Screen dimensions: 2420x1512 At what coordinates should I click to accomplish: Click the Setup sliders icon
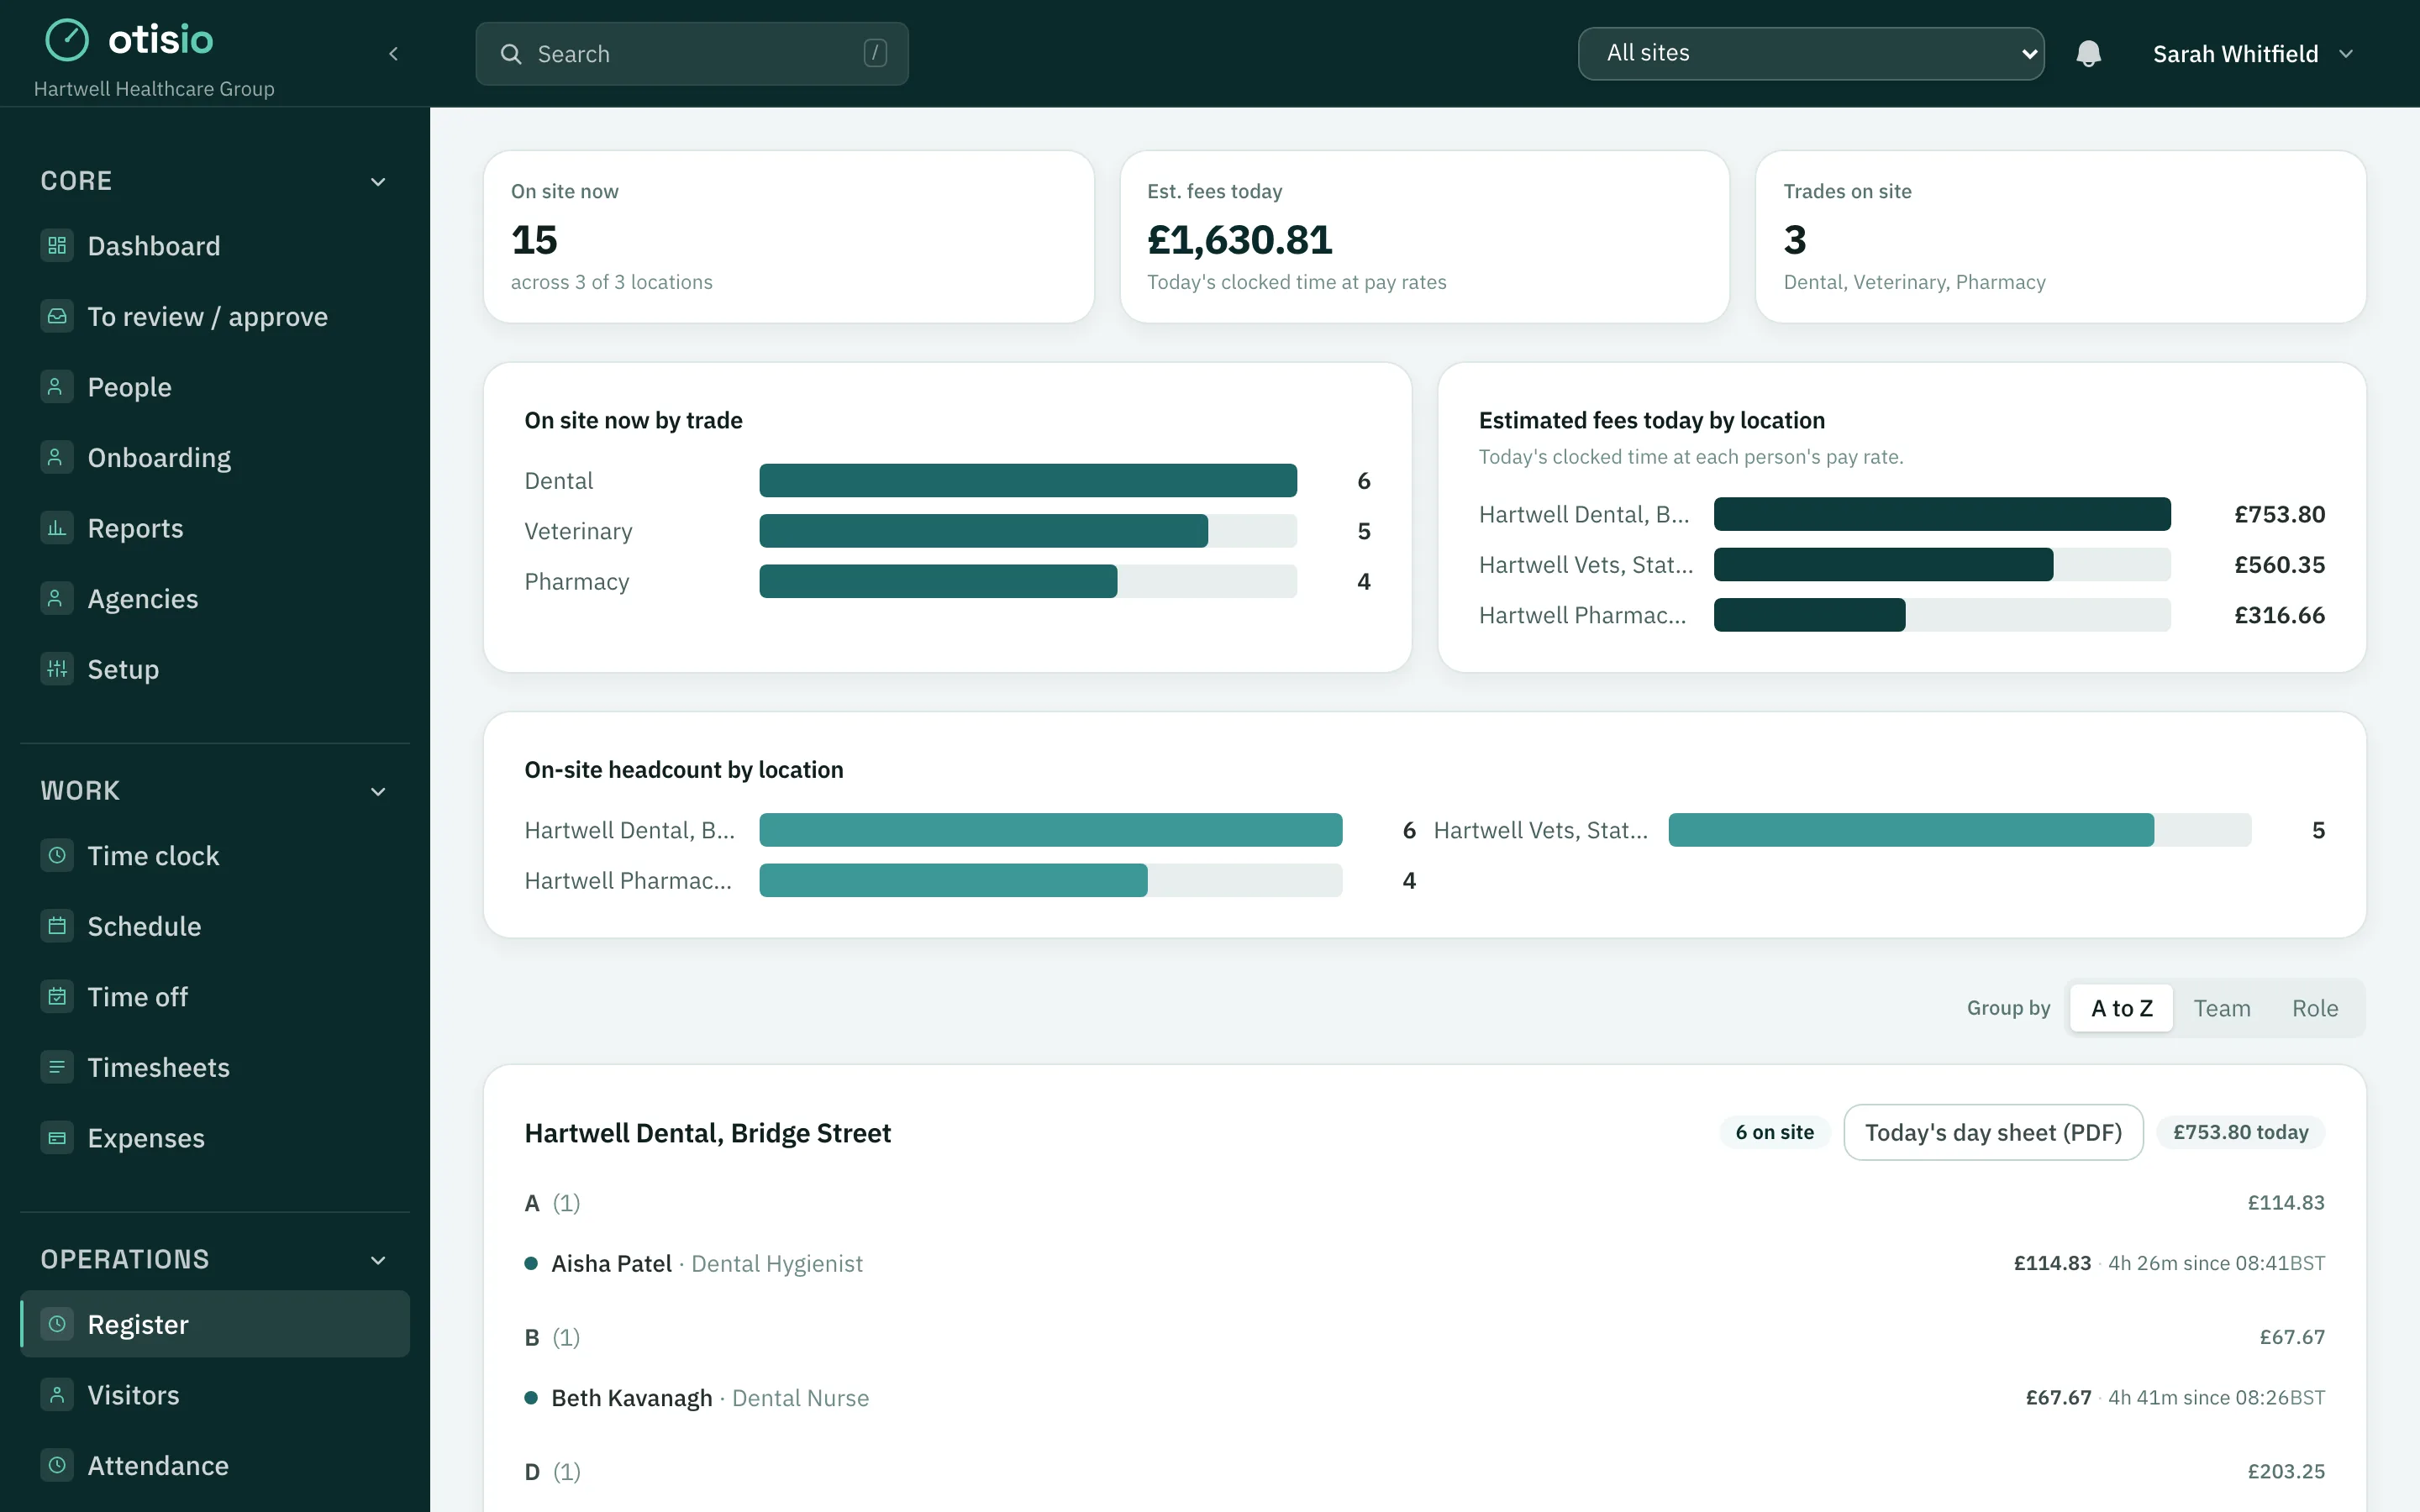click(x=57, y=669)
